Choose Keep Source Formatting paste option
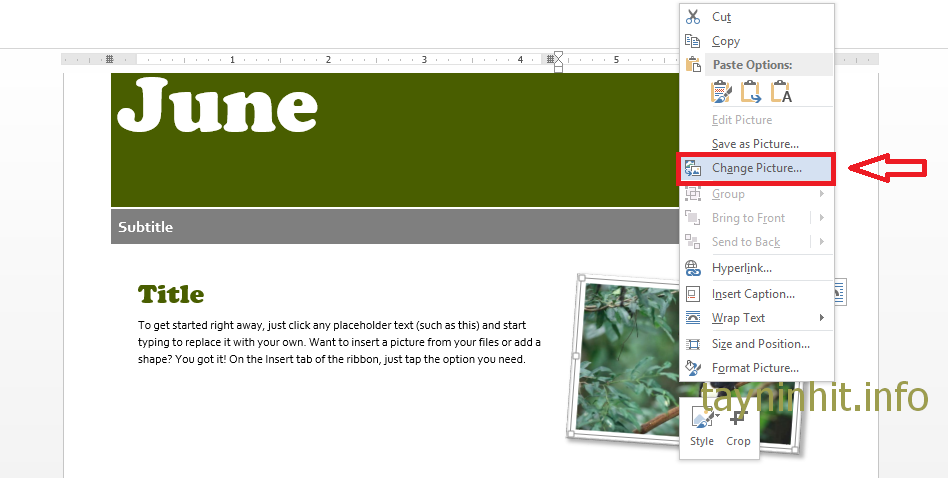 (720, 93)
